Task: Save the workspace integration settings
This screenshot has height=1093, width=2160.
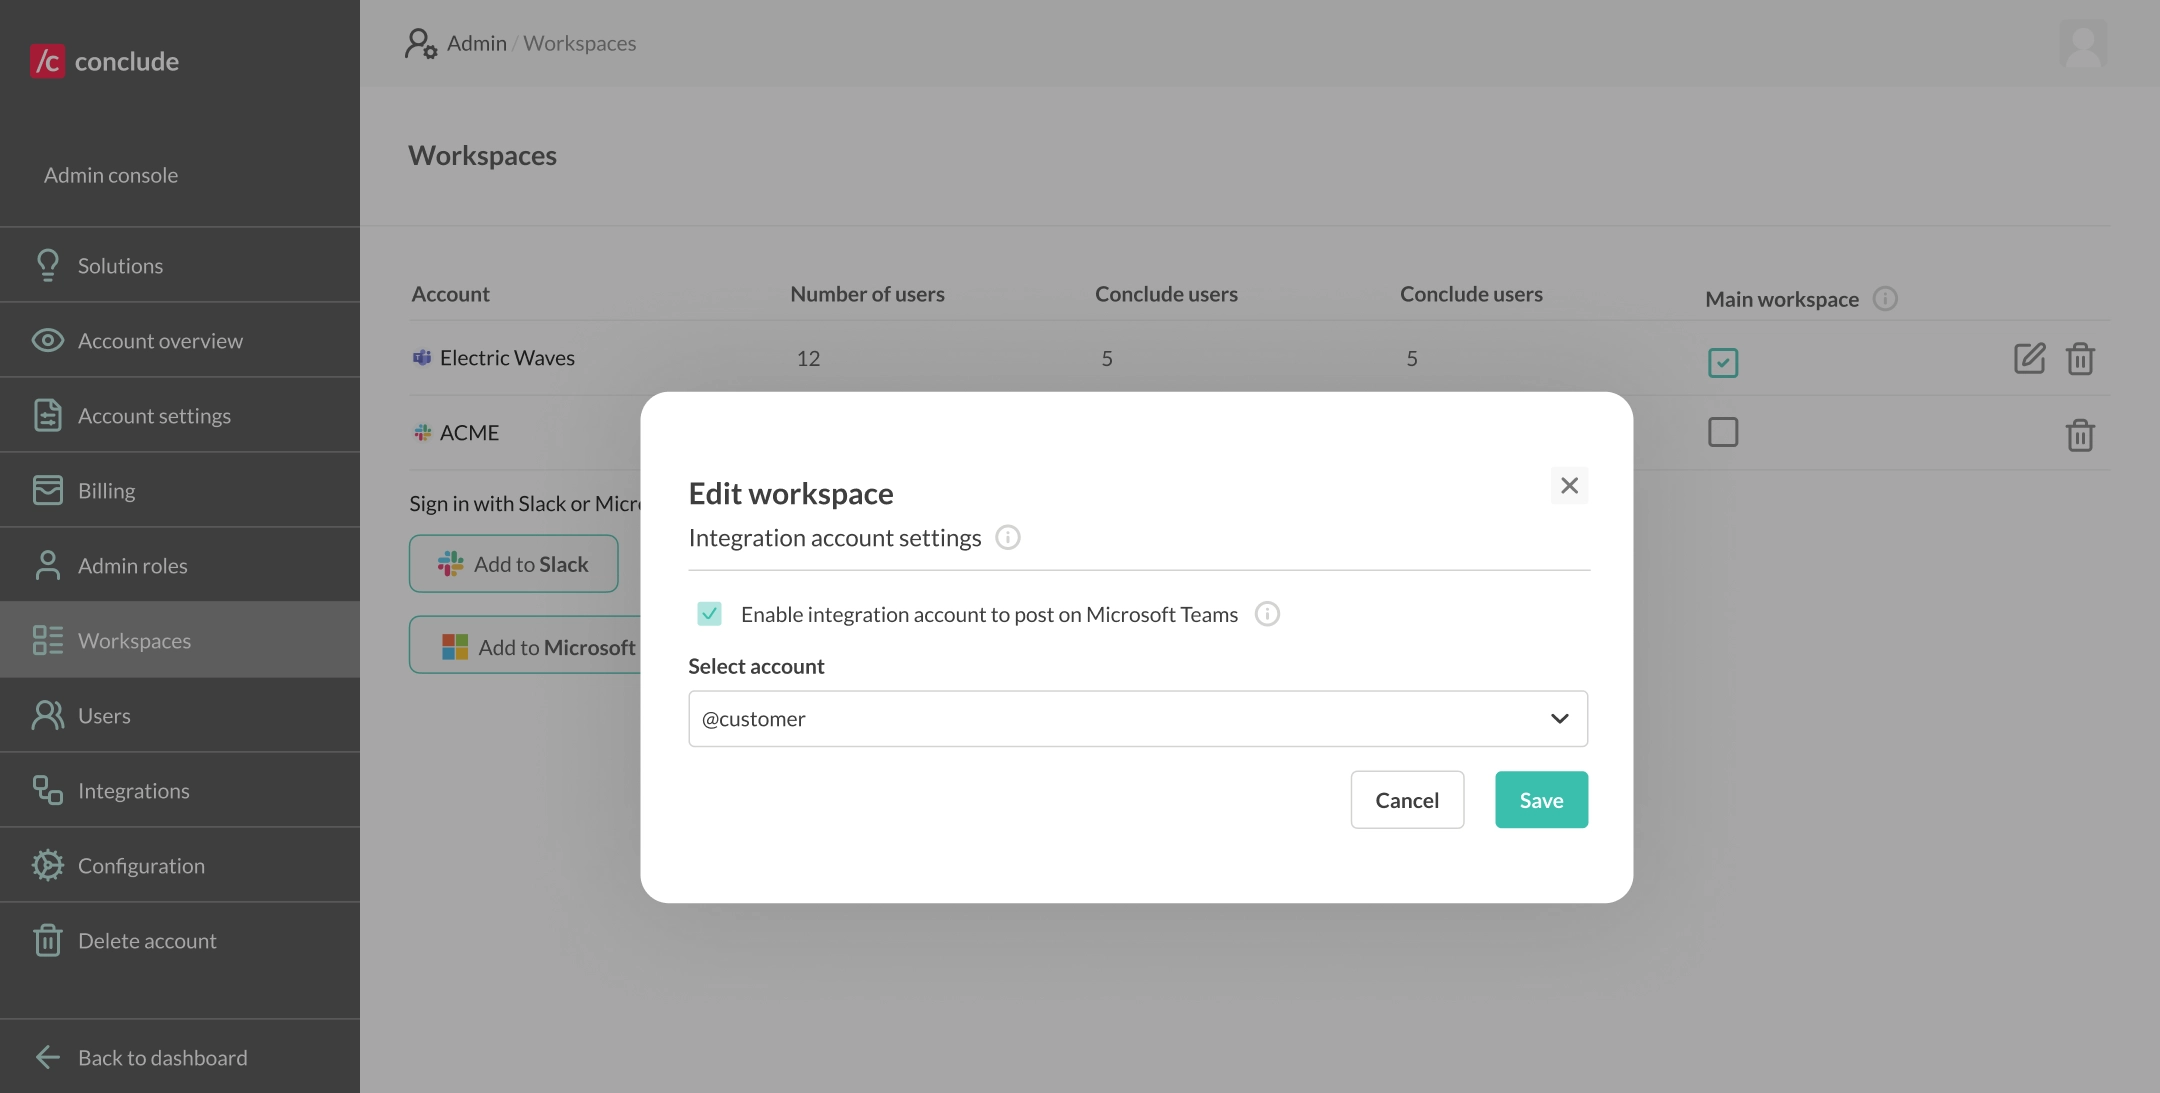Action: click(x=1540, y=799)
